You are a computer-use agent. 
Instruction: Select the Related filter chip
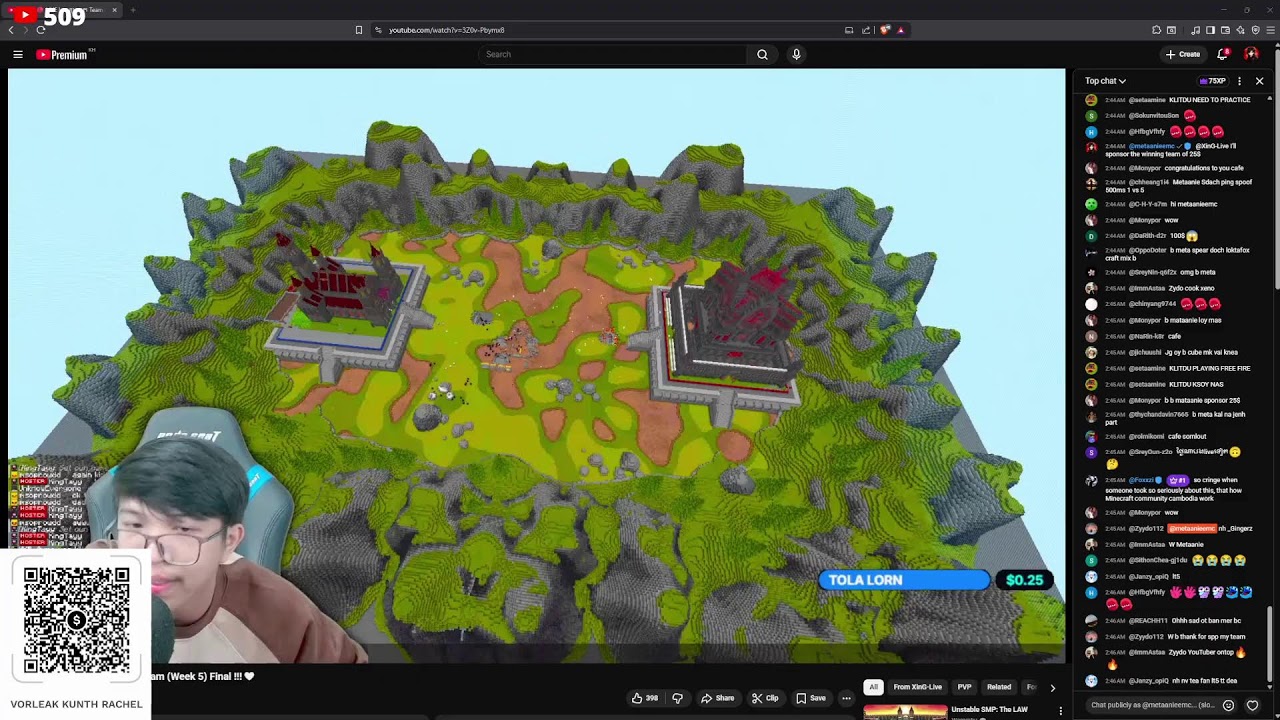pos(999,687)
